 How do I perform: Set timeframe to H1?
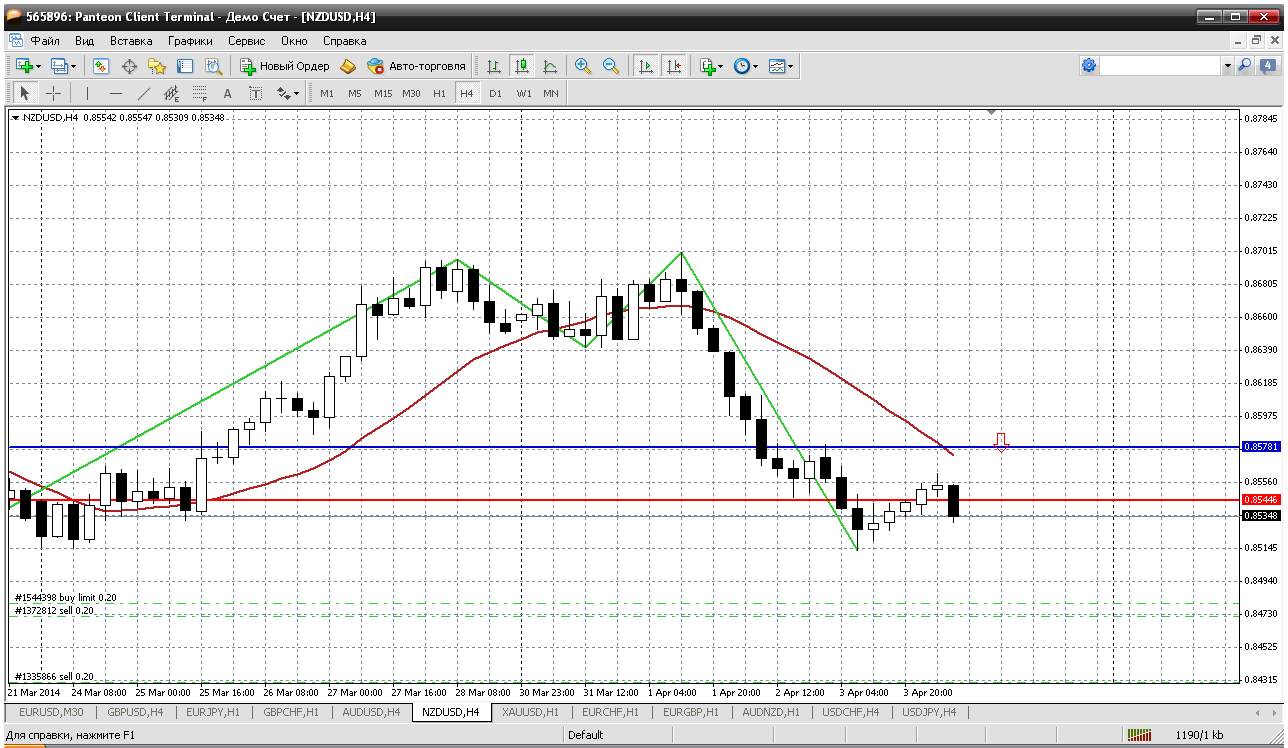coord(439,93)
